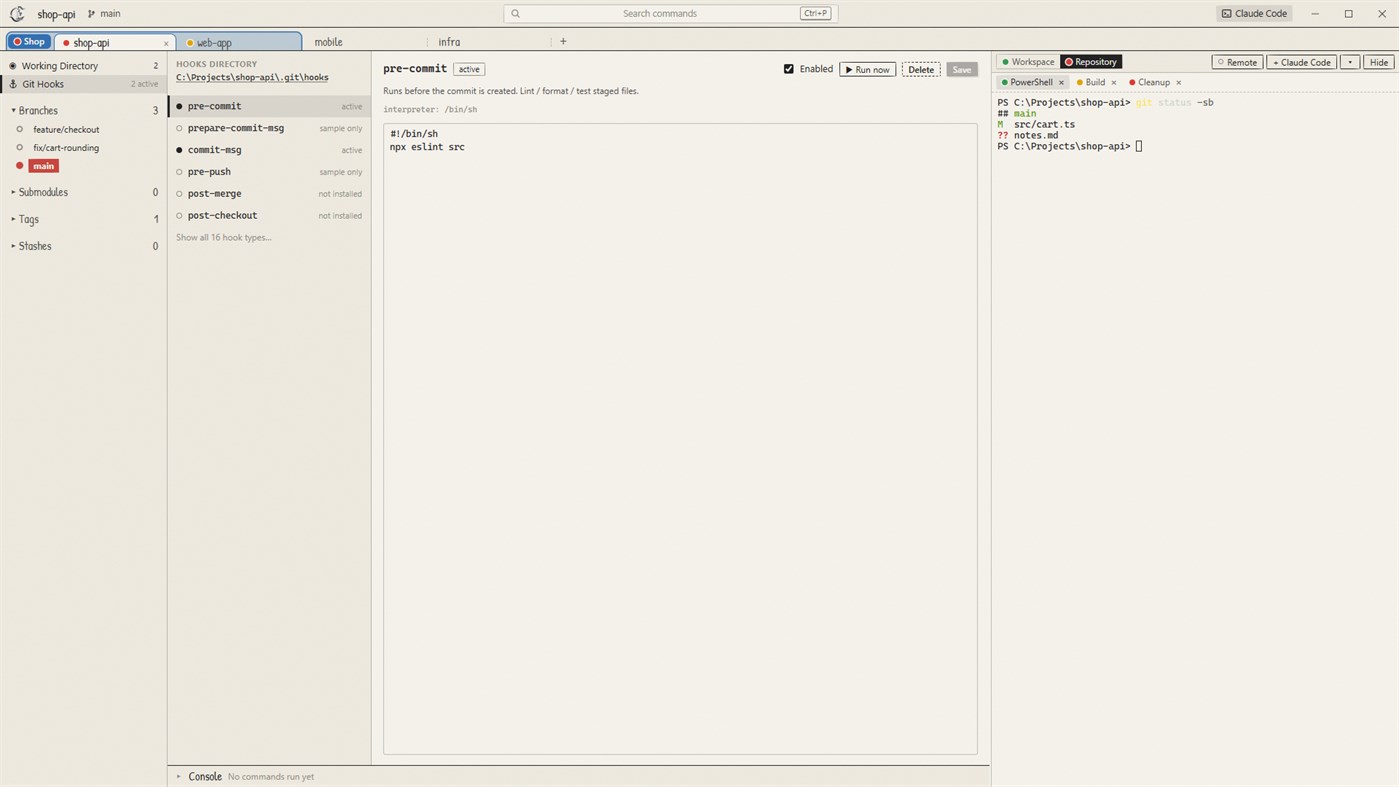Switch to the mobile tab
1399x787 pixels.
click(364, 42)
